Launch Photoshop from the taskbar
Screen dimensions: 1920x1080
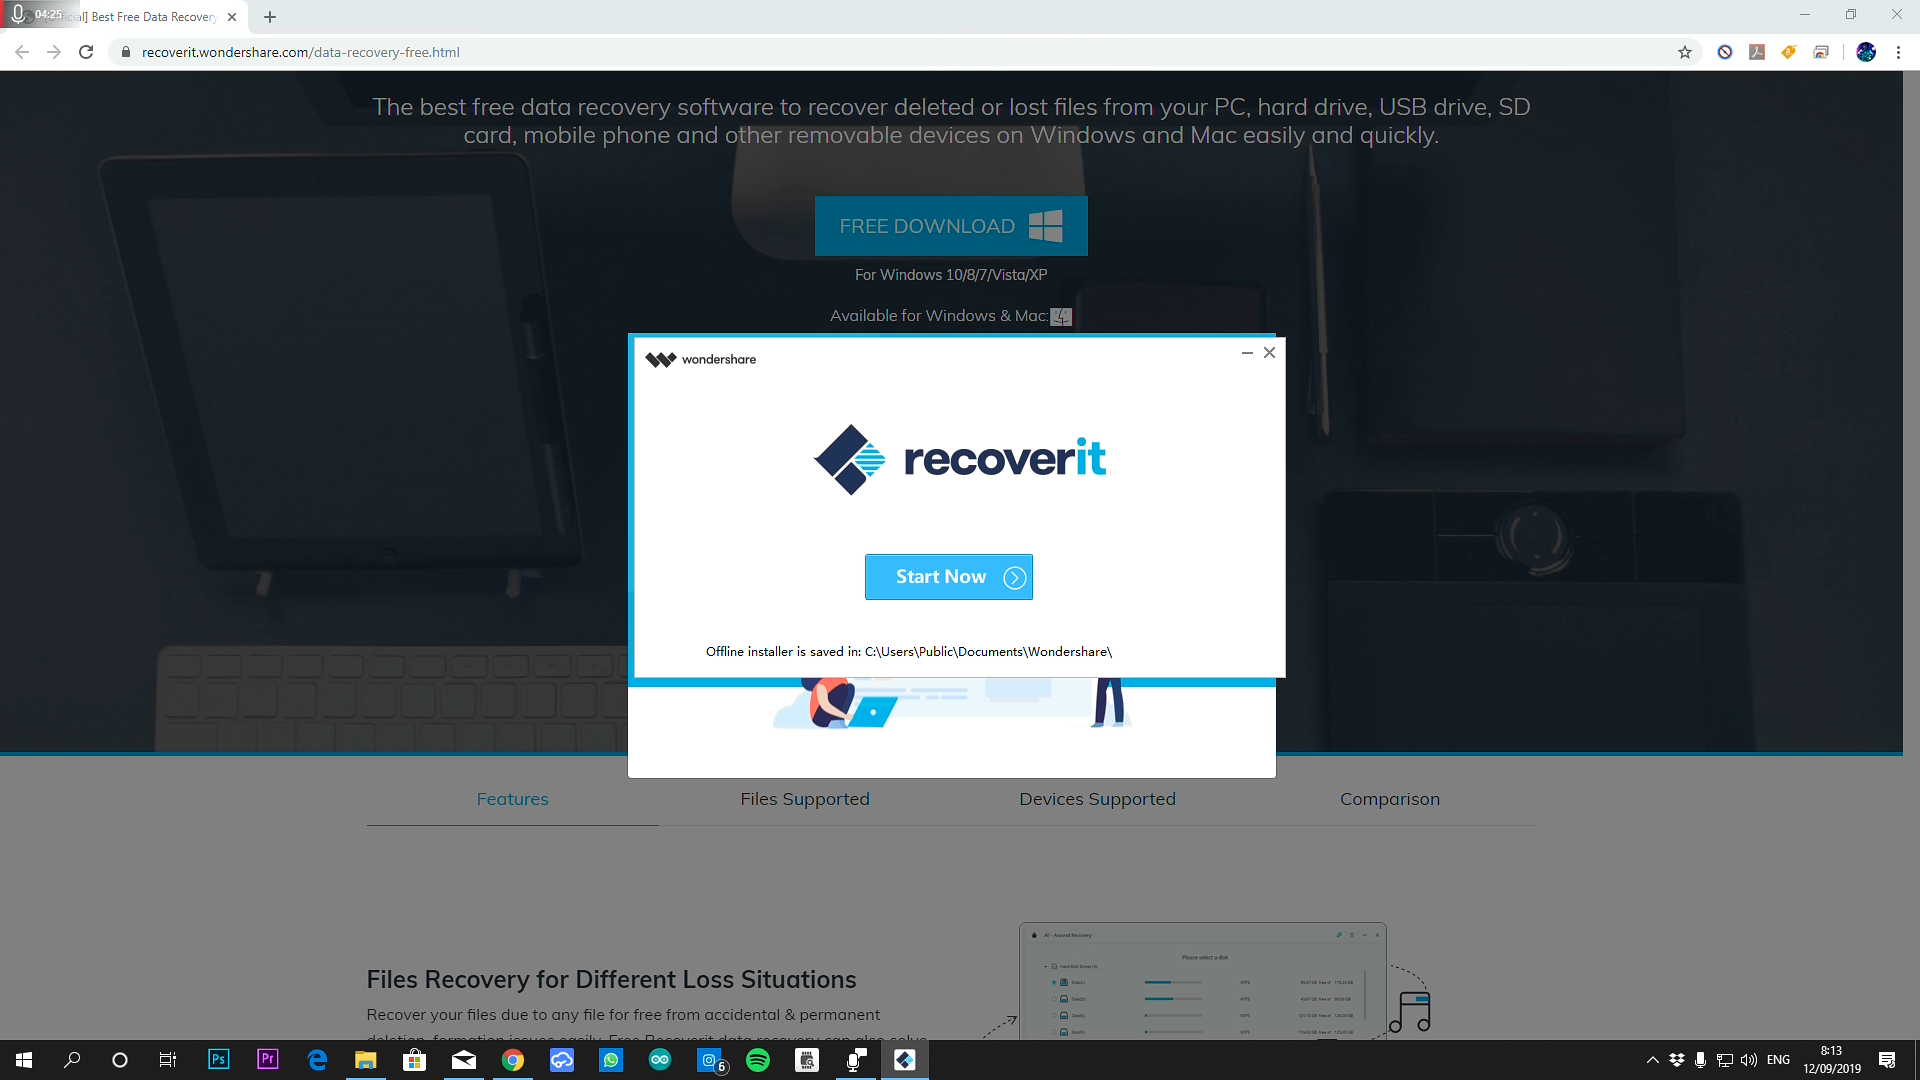(218, 1060)
